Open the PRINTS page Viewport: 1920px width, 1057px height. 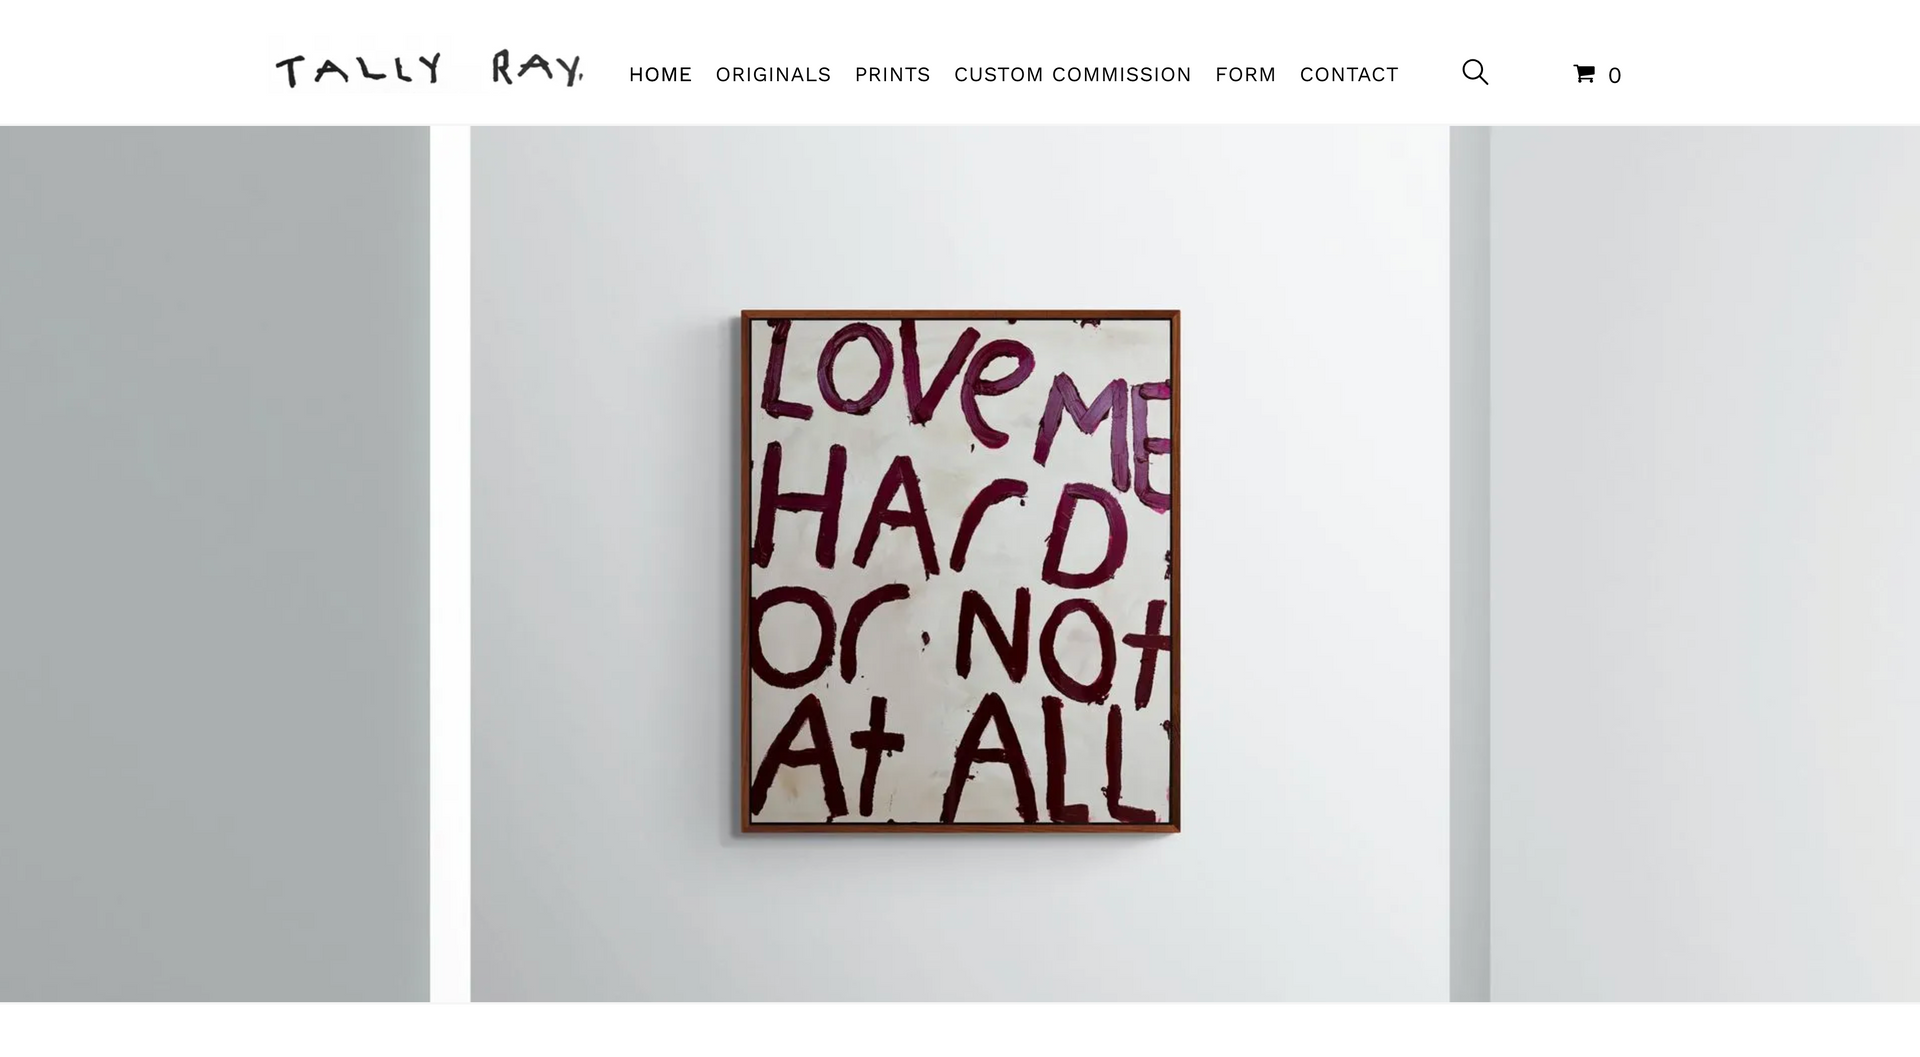(x=892, y=75)
